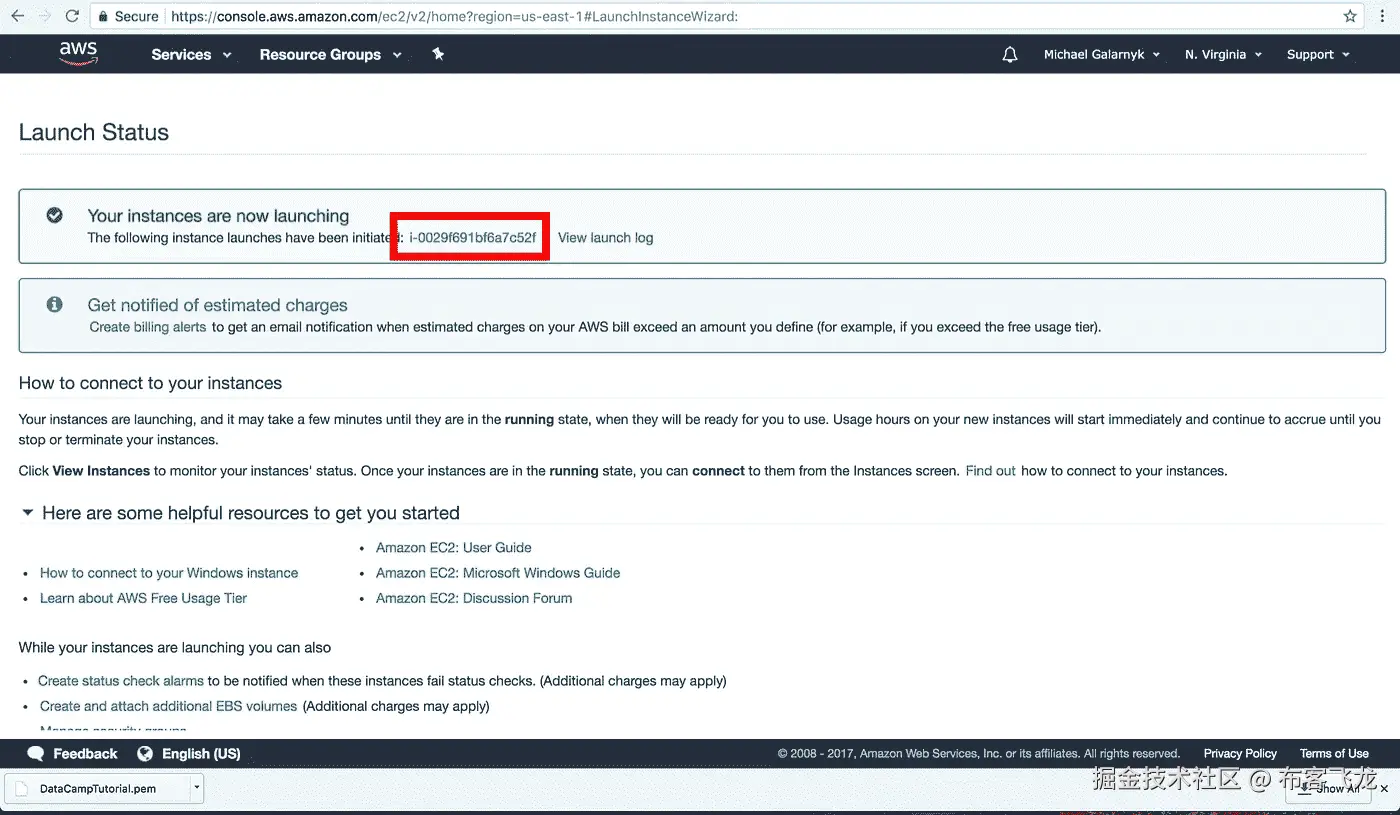
Task: Click Create and attach additional EBS volumes
Action: point(168,706)
